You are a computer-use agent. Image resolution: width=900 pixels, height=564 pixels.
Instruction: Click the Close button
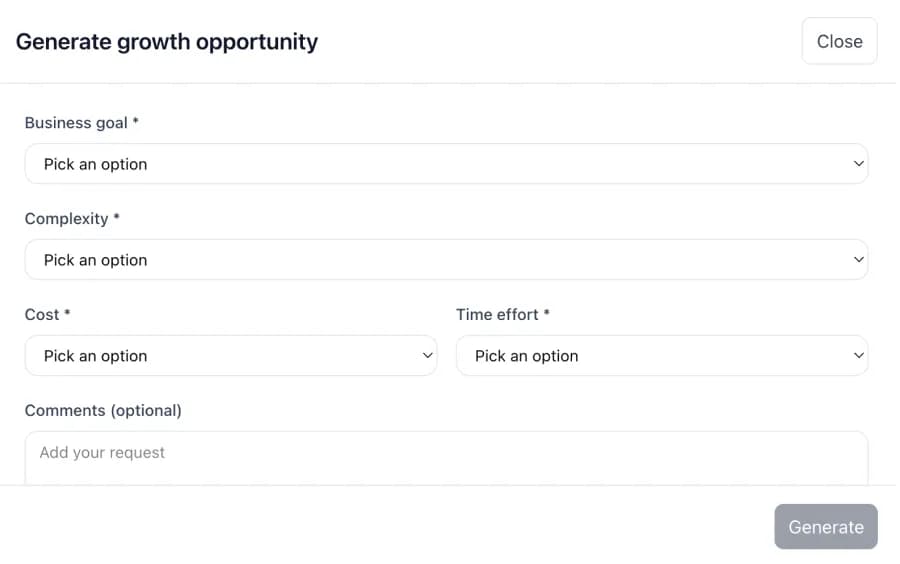[839, 41]
